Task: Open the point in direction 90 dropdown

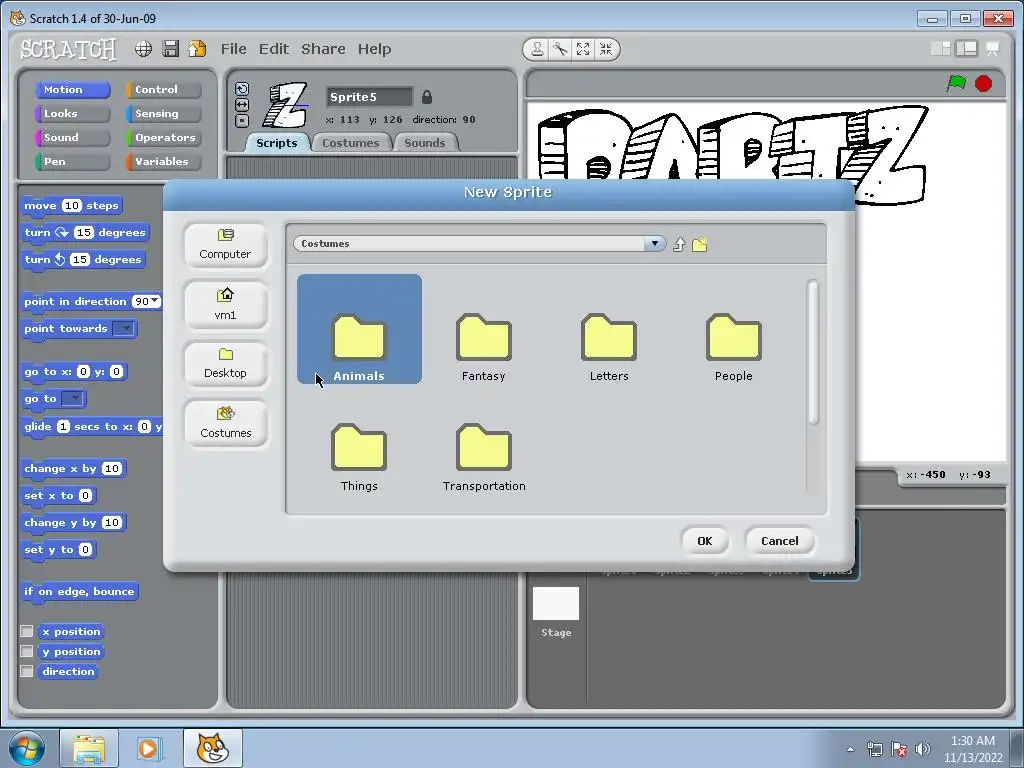Action: [154, 301]
